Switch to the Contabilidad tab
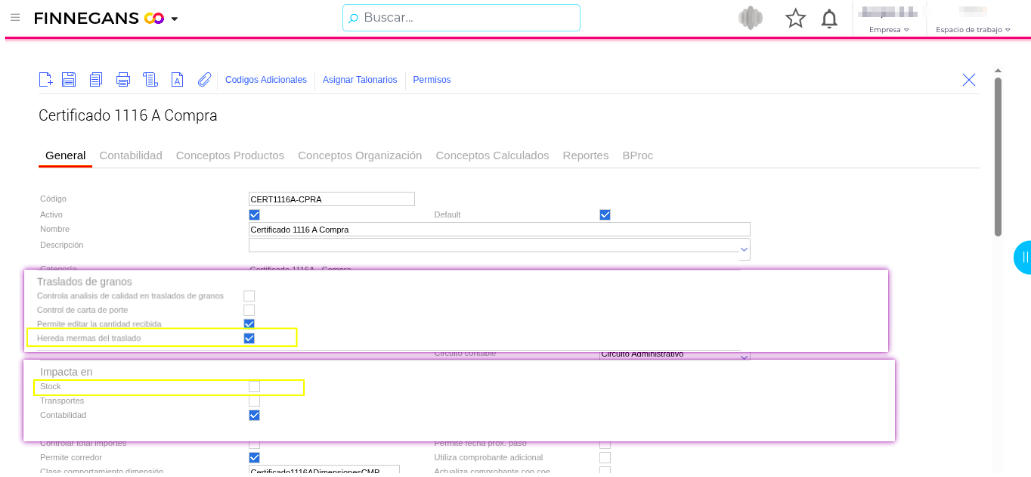 (131, 156)
